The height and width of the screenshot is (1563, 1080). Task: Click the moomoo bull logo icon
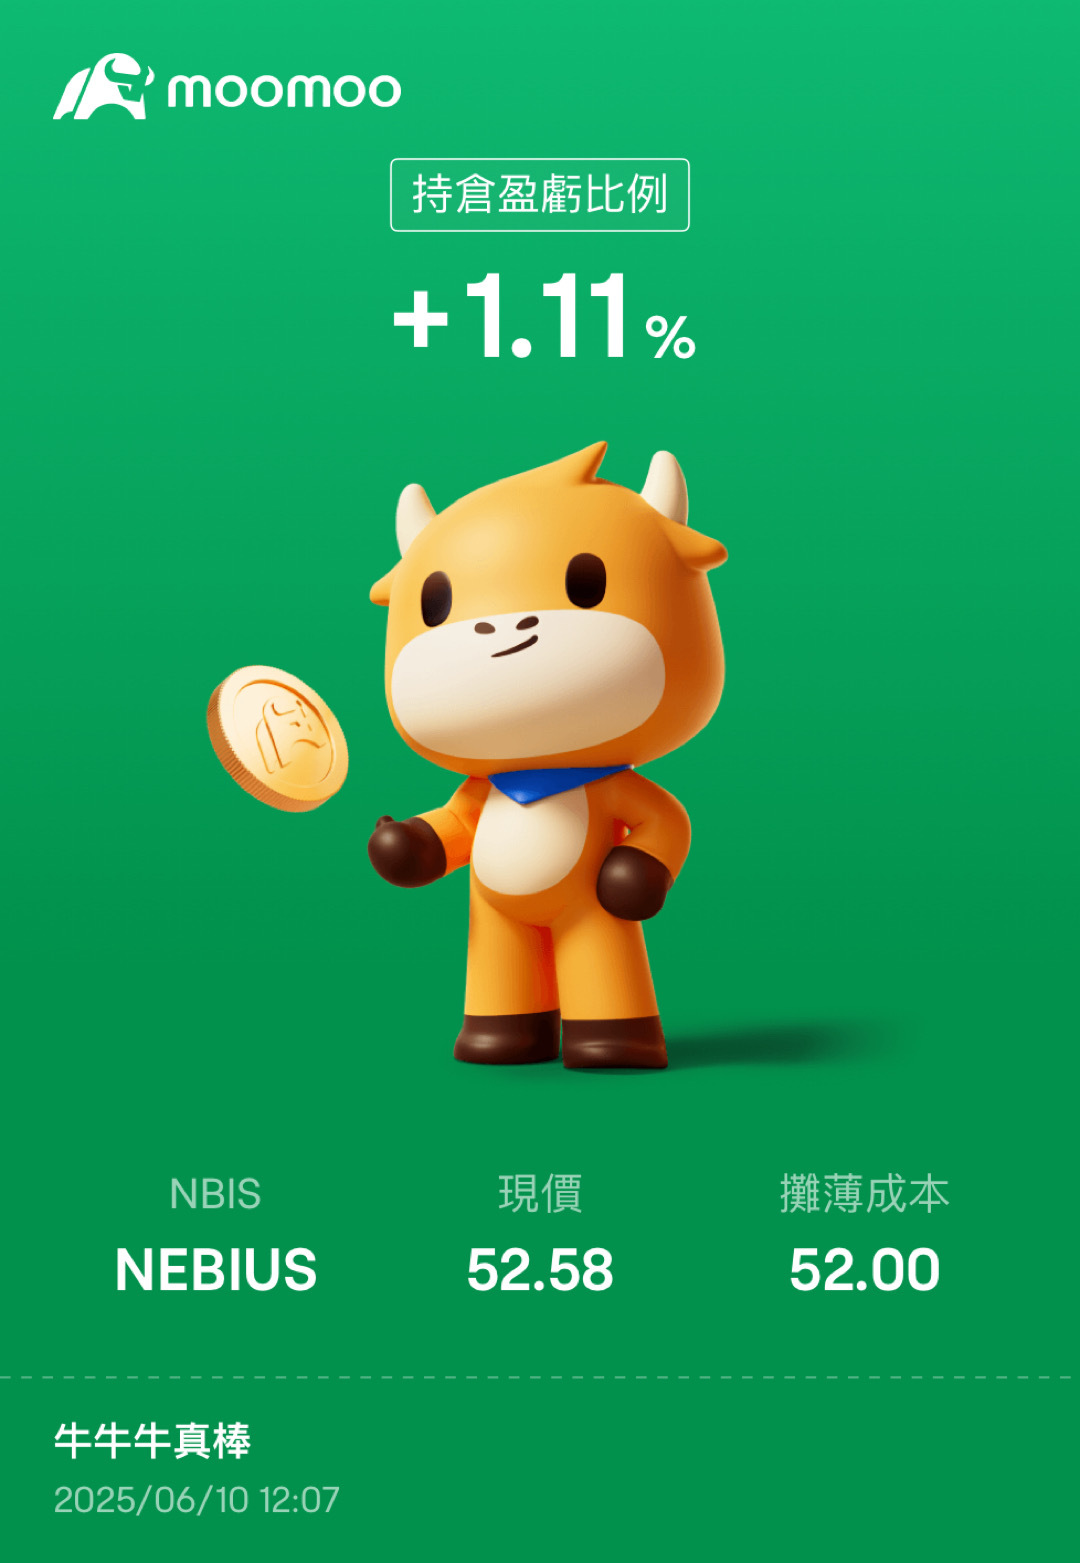tap(103, 87)
